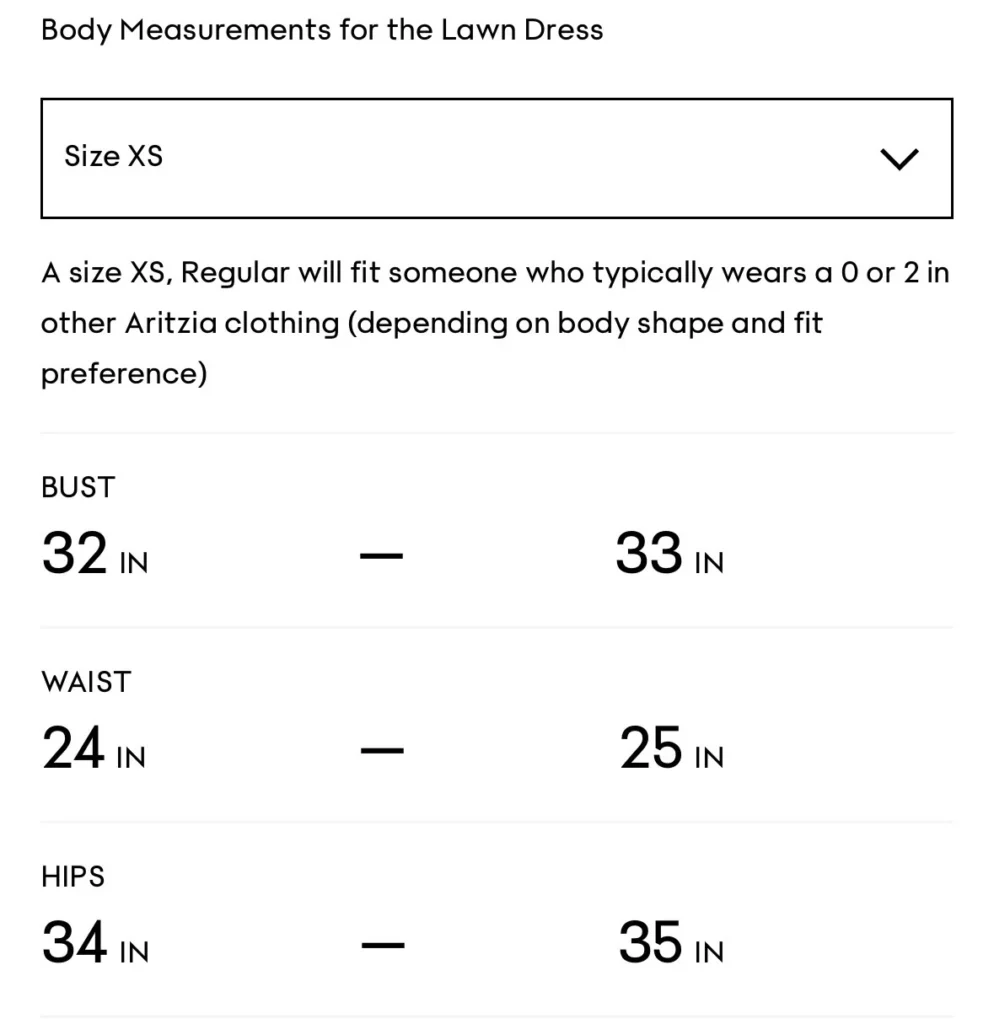Click the 'Size XS' label text

point(113,156)
